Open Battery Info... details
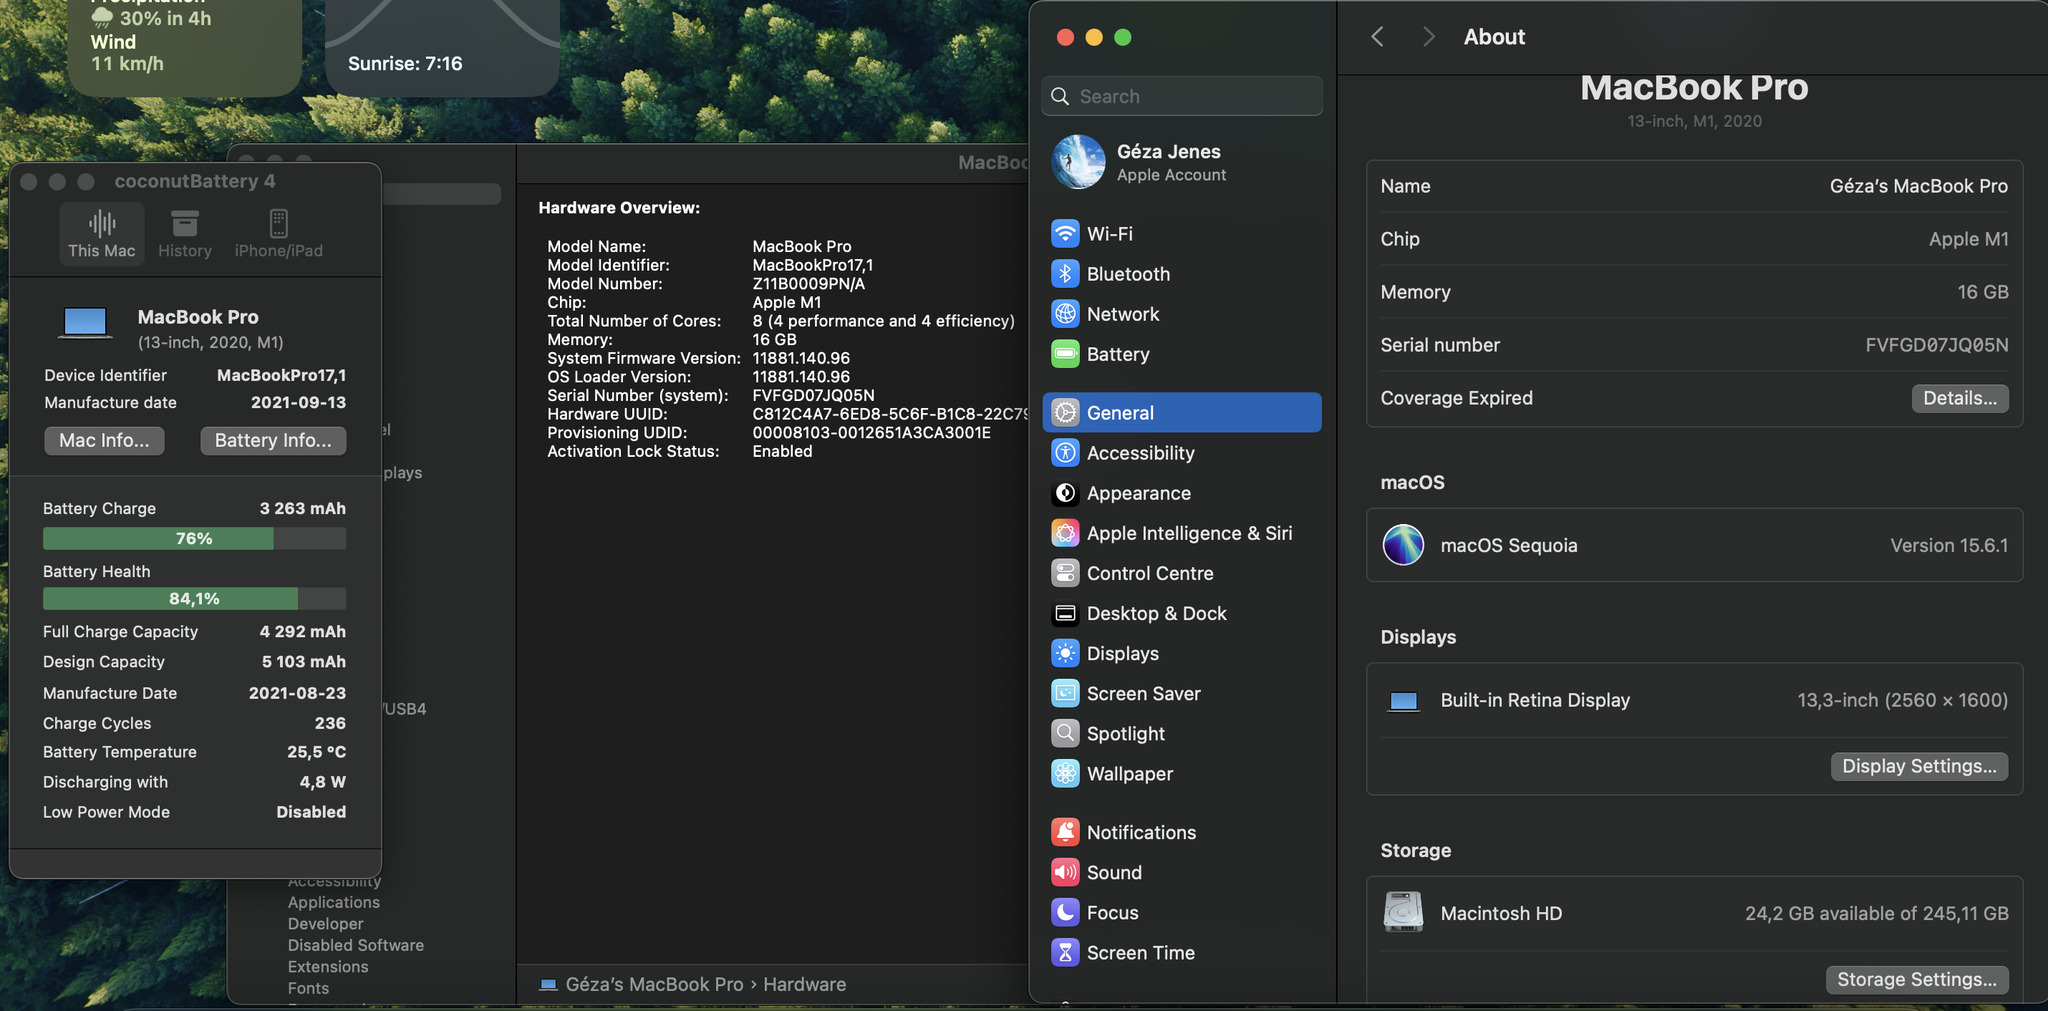The height and width of the screenshot is (1011, 2048). click(x=273, y=441)
